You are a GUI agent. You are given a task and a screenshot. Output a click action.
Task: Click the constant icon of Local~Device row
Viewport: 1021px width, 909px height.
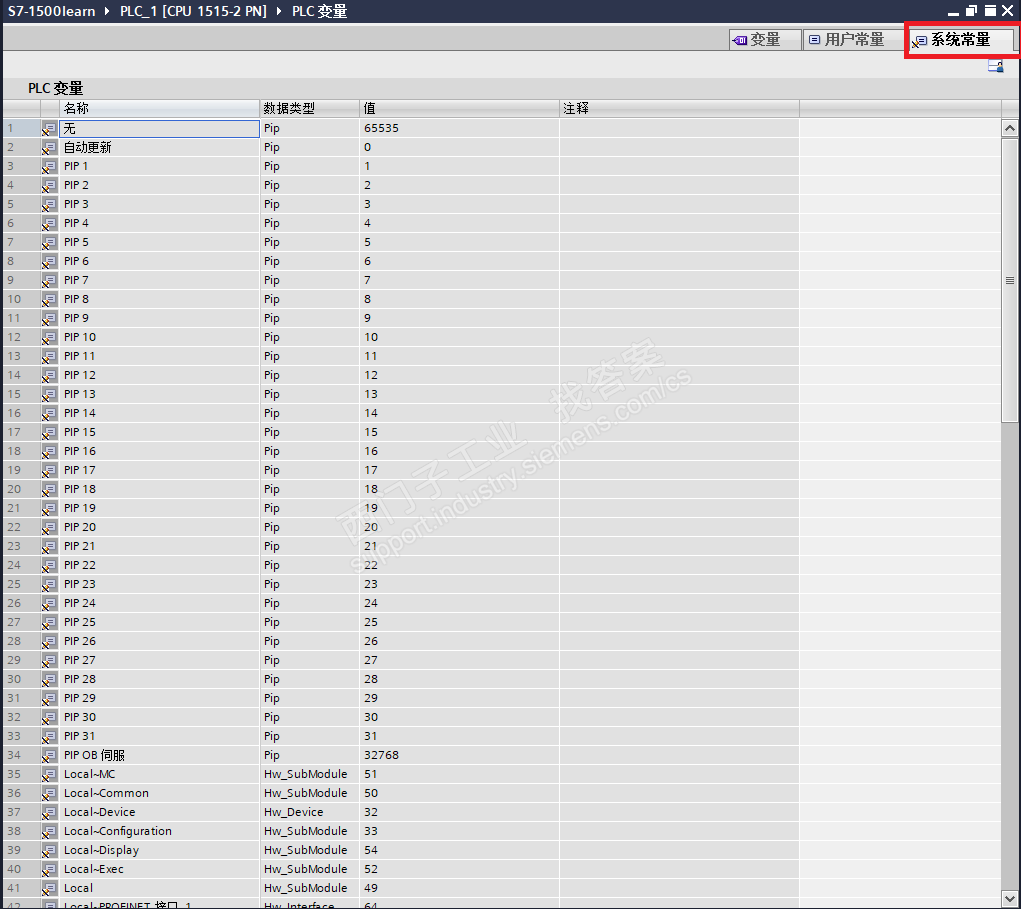(x=49, y=813)
